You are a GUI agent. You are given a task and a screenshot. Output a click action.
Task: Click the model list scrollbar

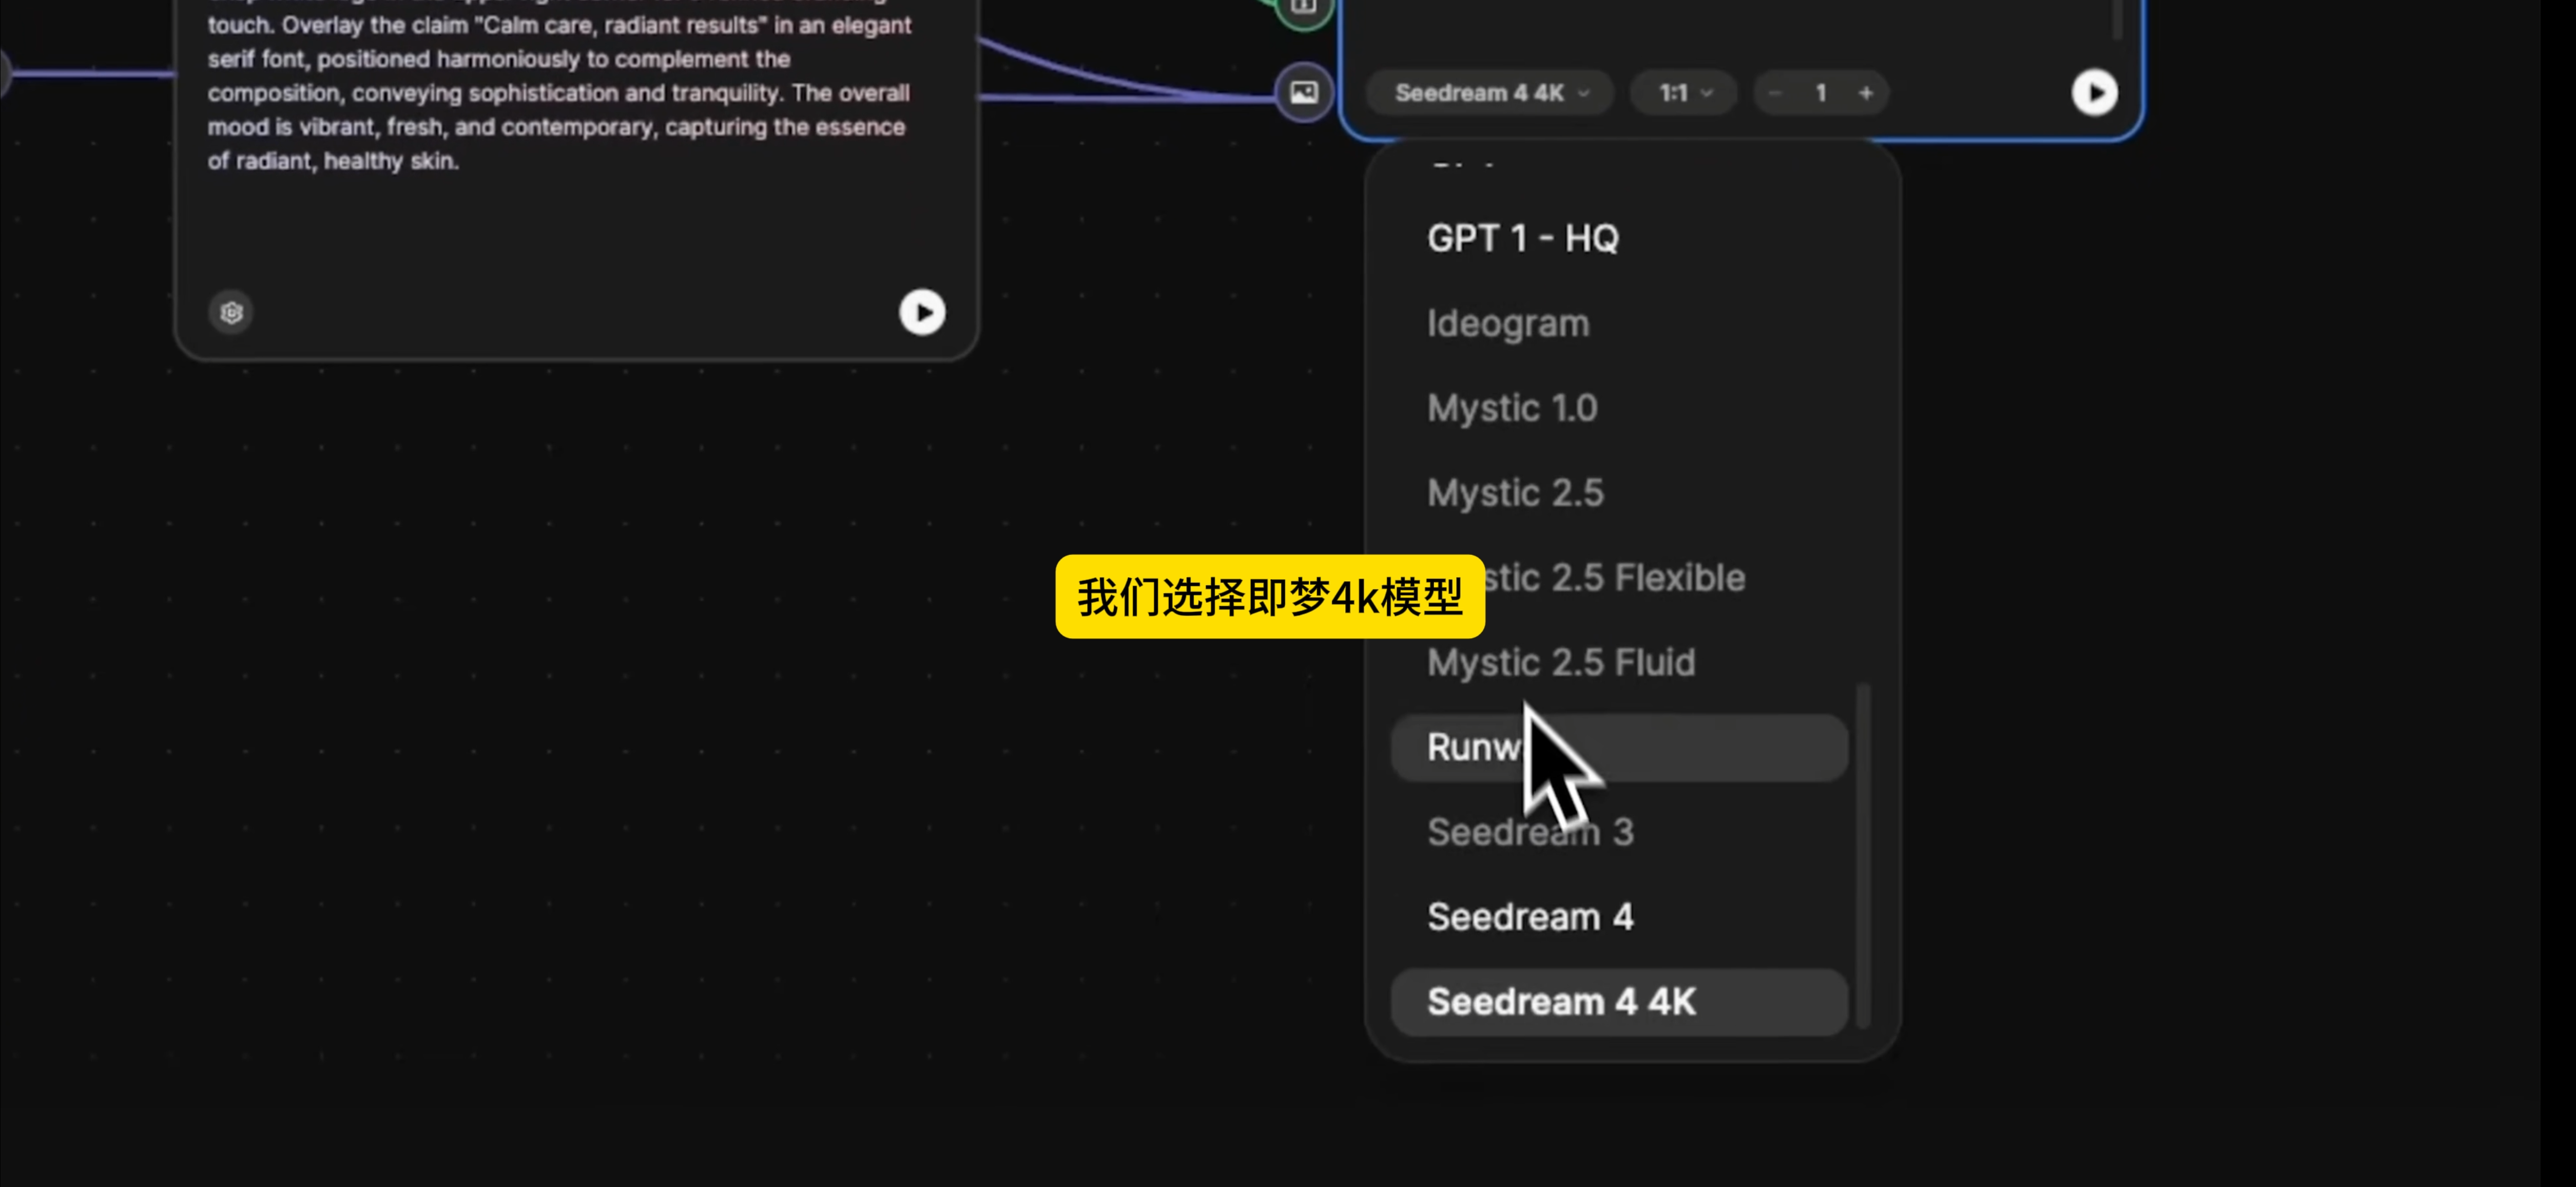[1862, 855]
